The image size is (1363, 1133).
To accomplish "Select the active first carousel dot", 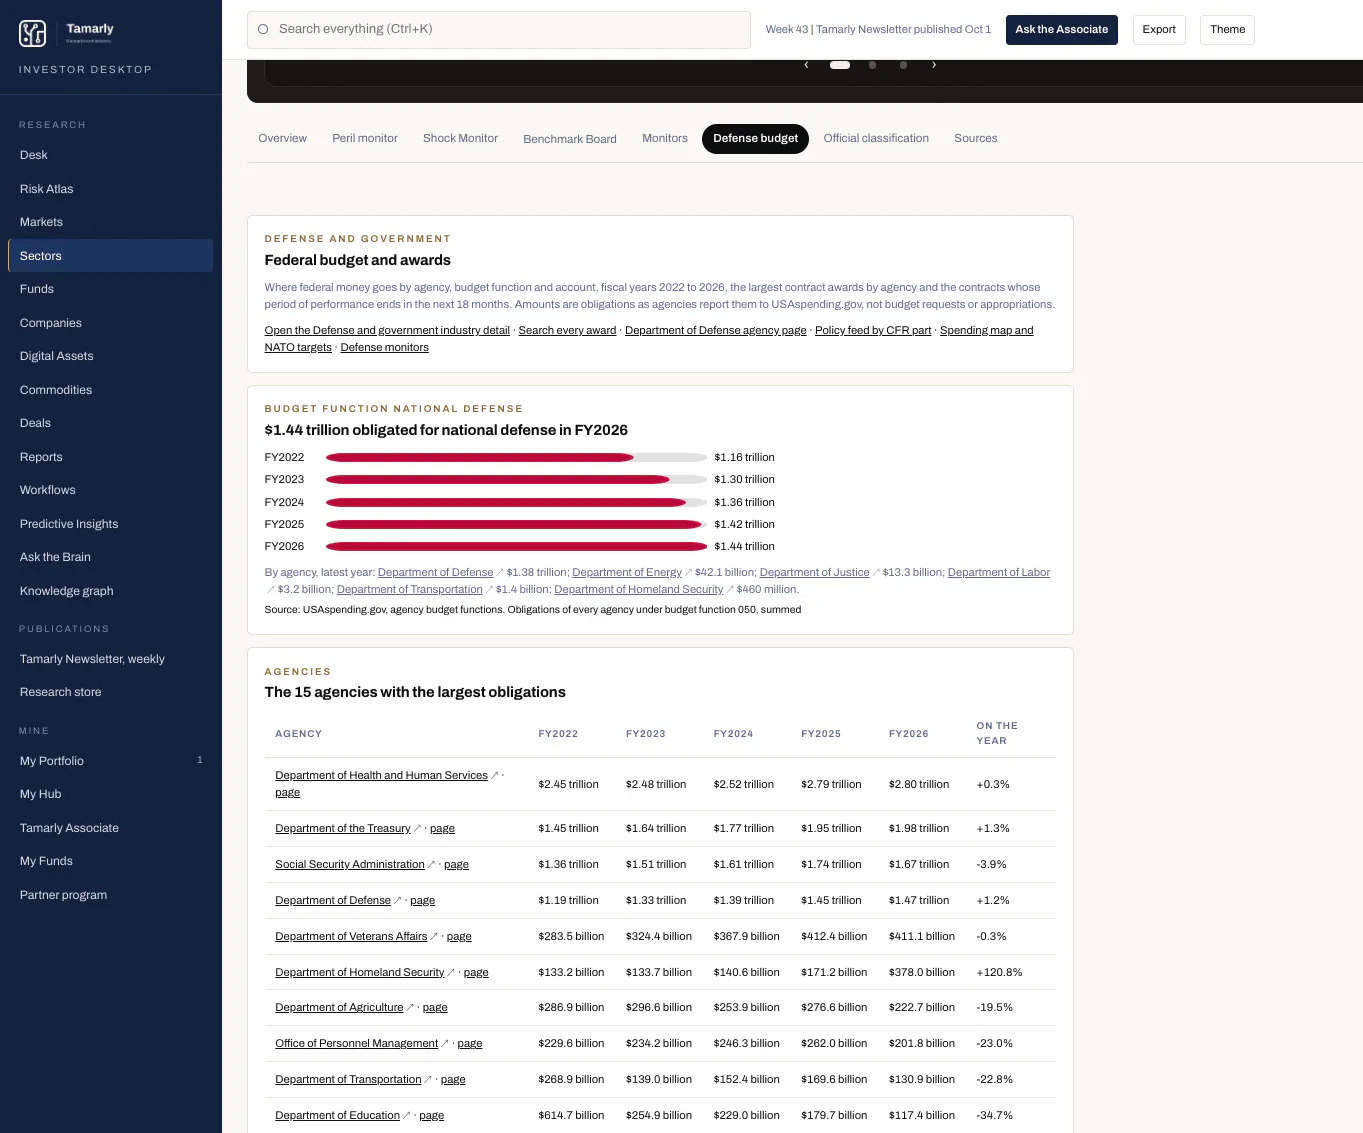I will pyautogui.click(x=840, y=65).
